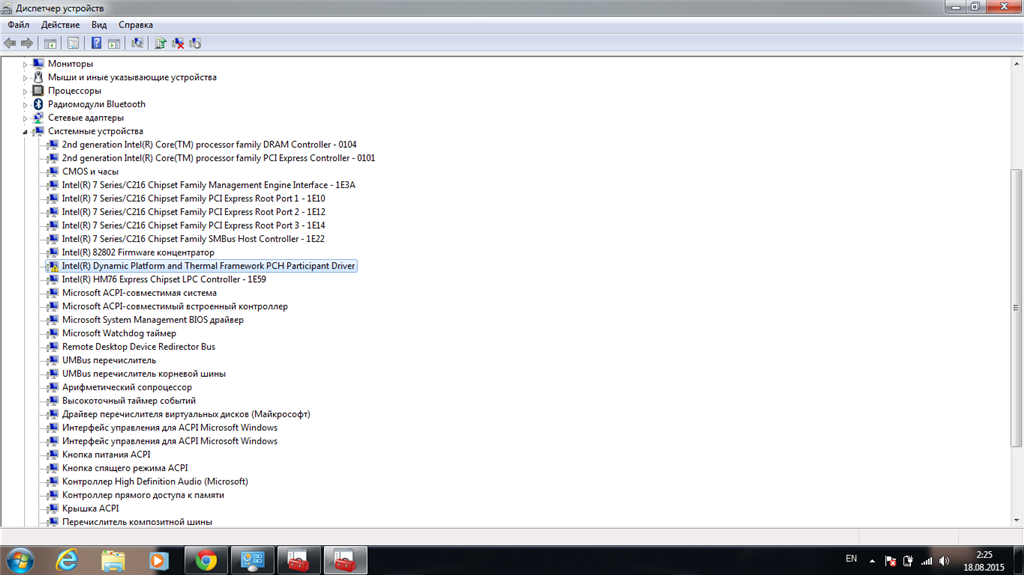The width and height of the screenshot is (1024, 575).
Task: Select Microsoft System Management BIOS драйвер
Action: [153, 320]
